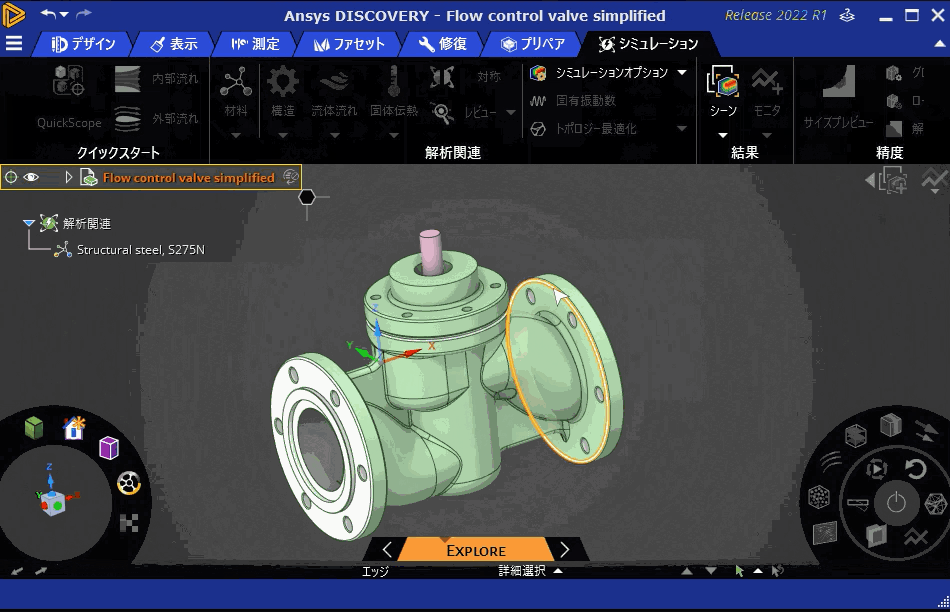Open the 詳細選択 advanced selection panel
This screenshot has height=612, width=950.
(x=530, y=570)
